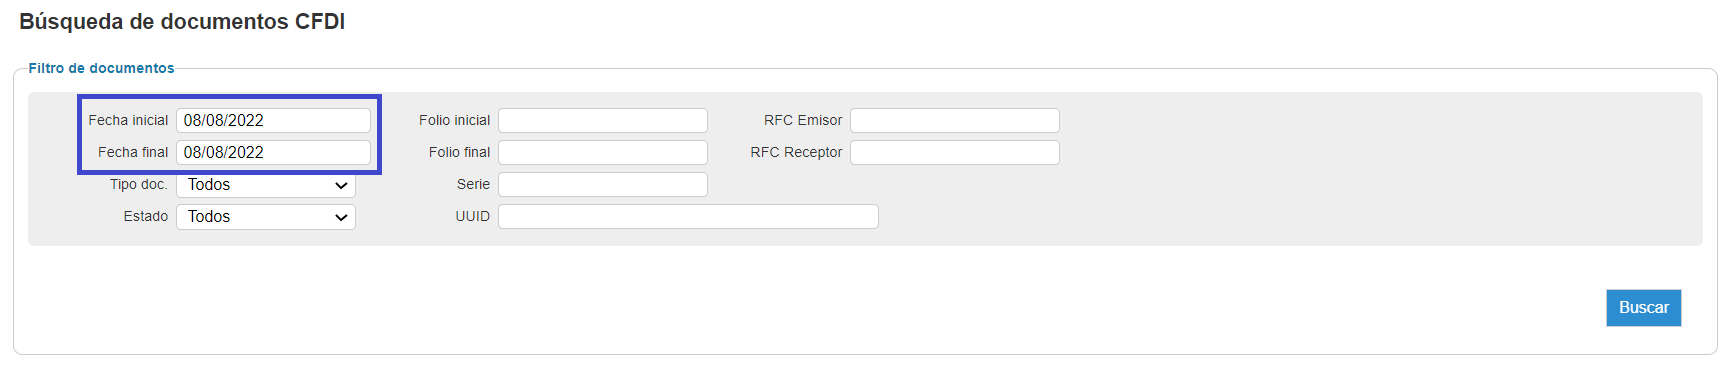Click the Folio inicial label text
Image resolution: width=1736 pixels, height=366 pixels.
coord(454,120)
